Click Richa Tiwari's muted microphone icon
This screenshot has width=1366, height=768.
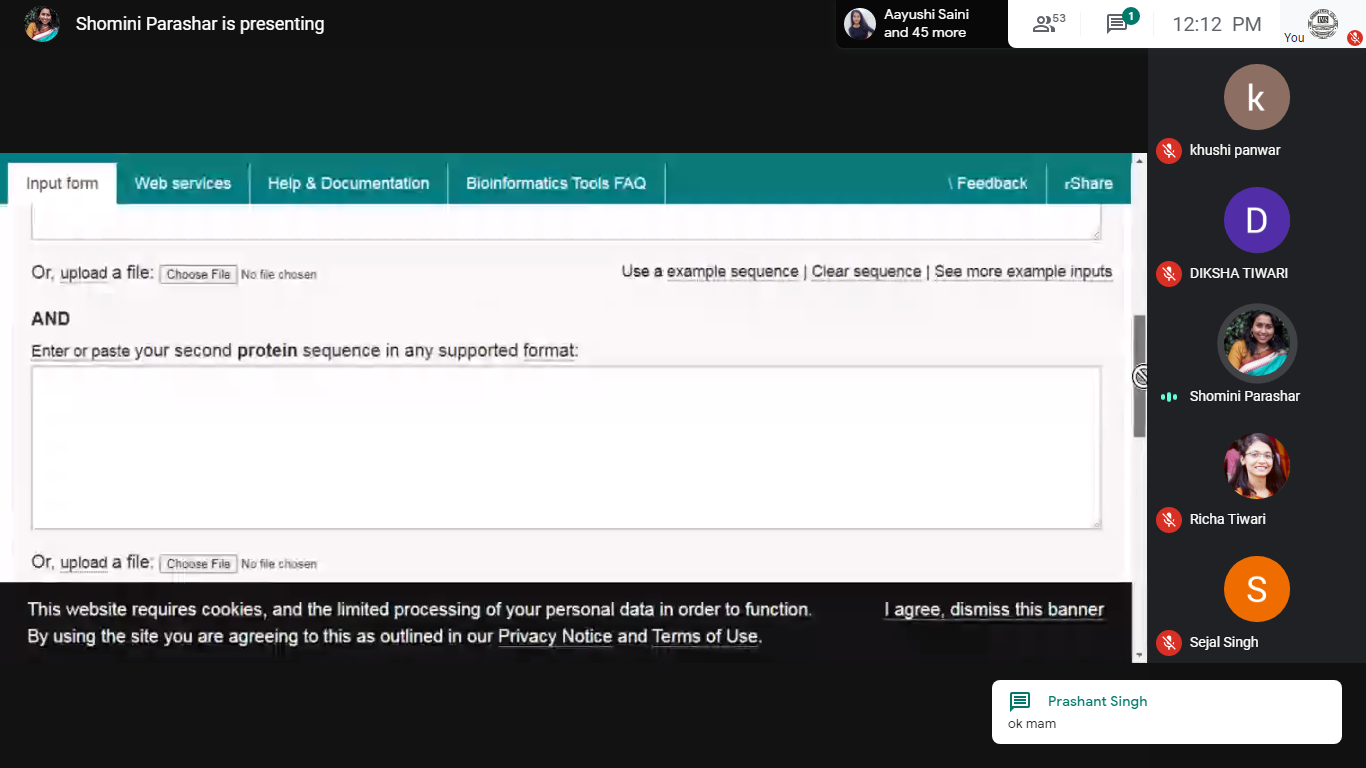[1168, 519]
